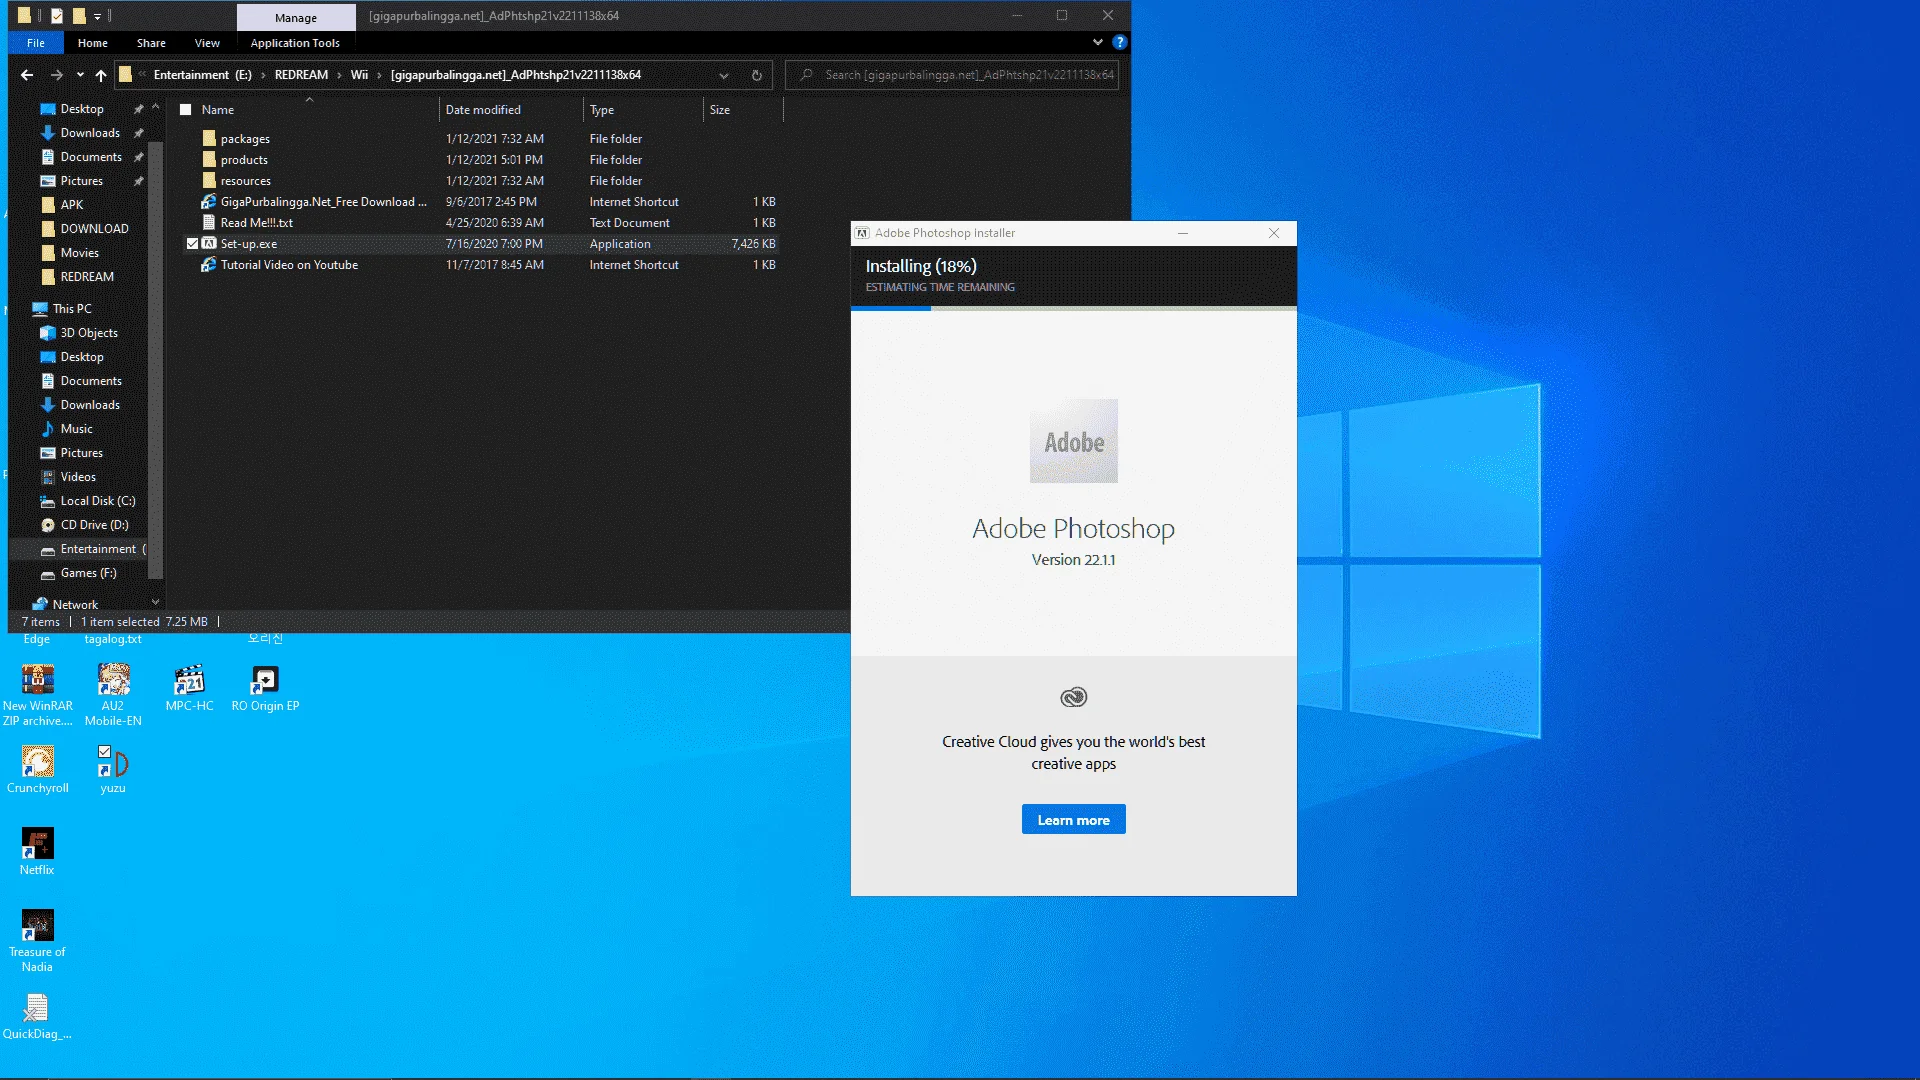
Task: Uncheck the Set-up.exe file checkbox
Action: click(x=192, y=243)
